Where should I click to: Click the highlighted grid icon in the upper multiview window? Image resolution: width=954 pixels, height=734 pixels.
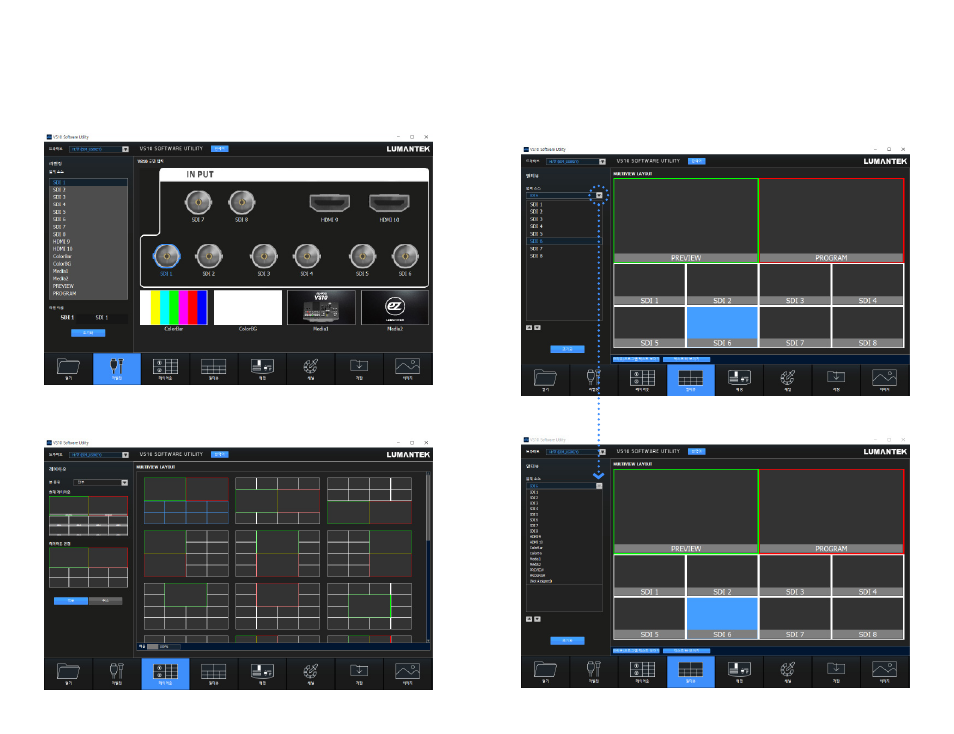click(x=691, y=380)
